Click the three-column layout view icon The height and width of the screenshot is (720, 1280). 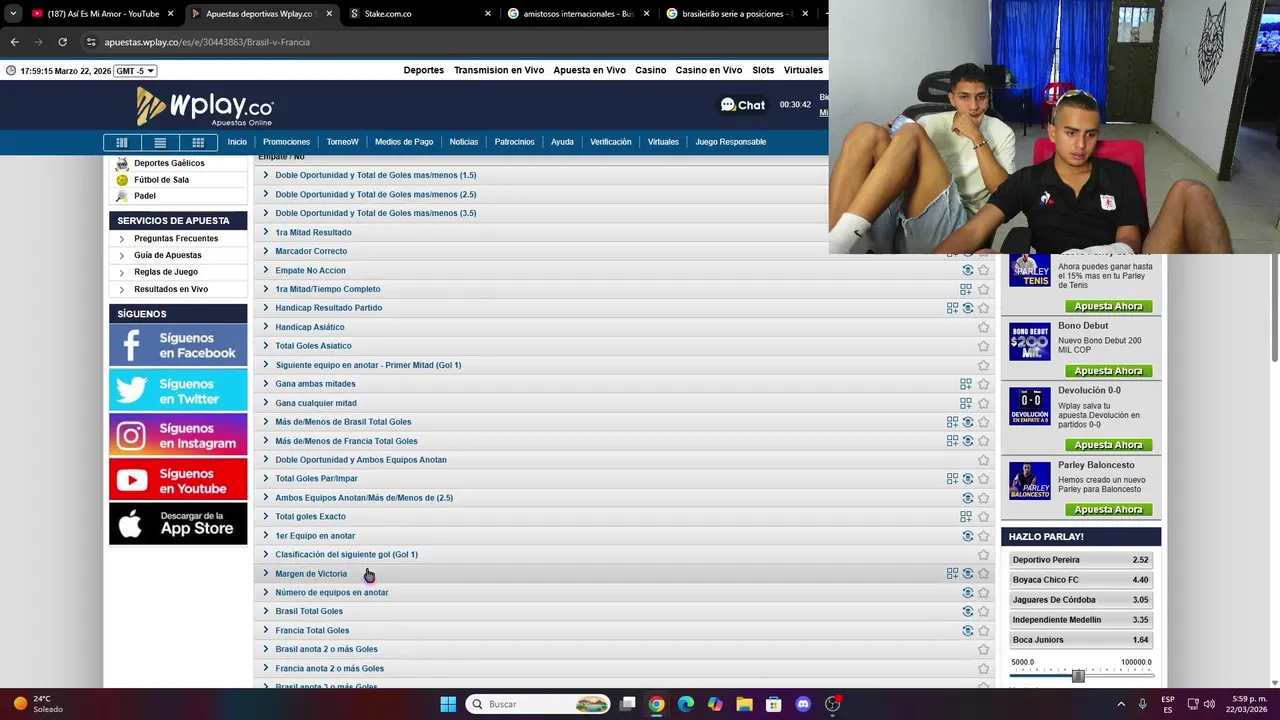pyautogui.click(x=122, y=142)
